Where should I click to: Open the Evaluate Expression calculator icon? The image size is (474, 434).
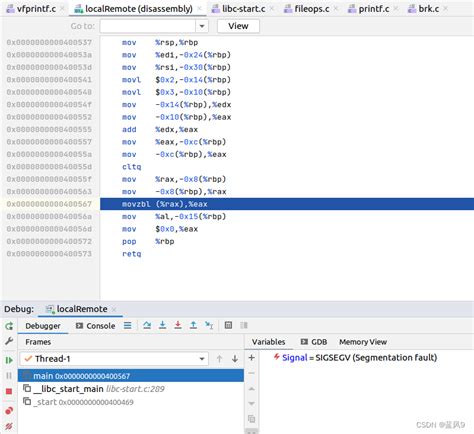pos(228,325)
